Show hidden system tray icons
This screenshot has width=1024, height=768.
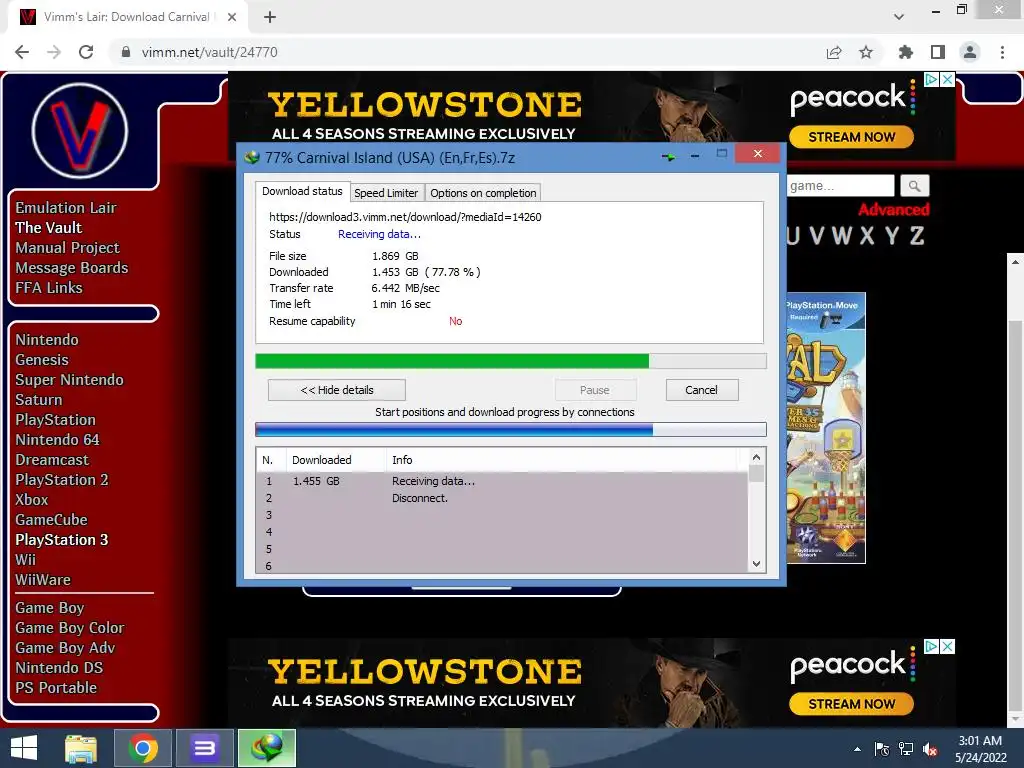click(857, 749)
